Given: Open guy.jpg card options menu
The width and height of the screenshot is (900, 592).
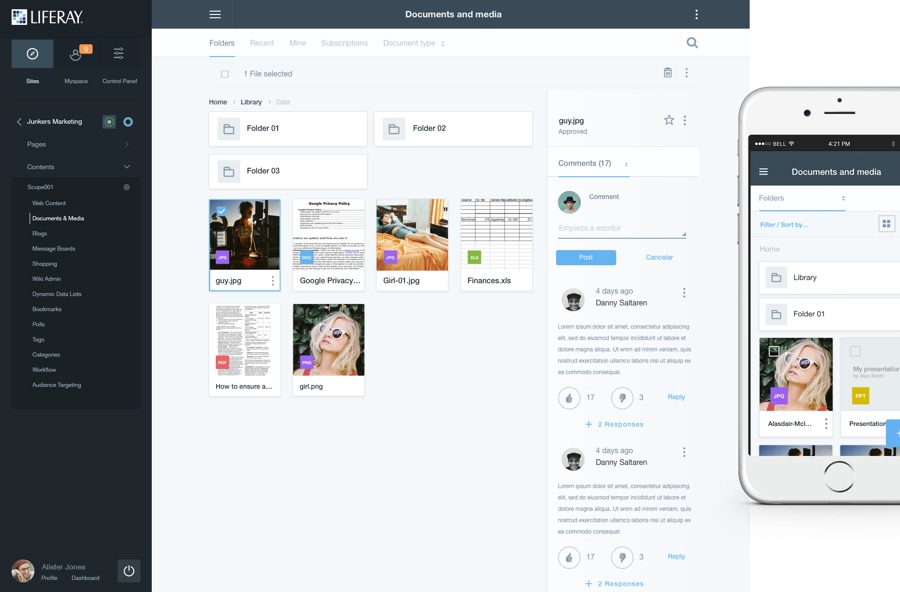Looking at the screenshot, I should [273, 280].
